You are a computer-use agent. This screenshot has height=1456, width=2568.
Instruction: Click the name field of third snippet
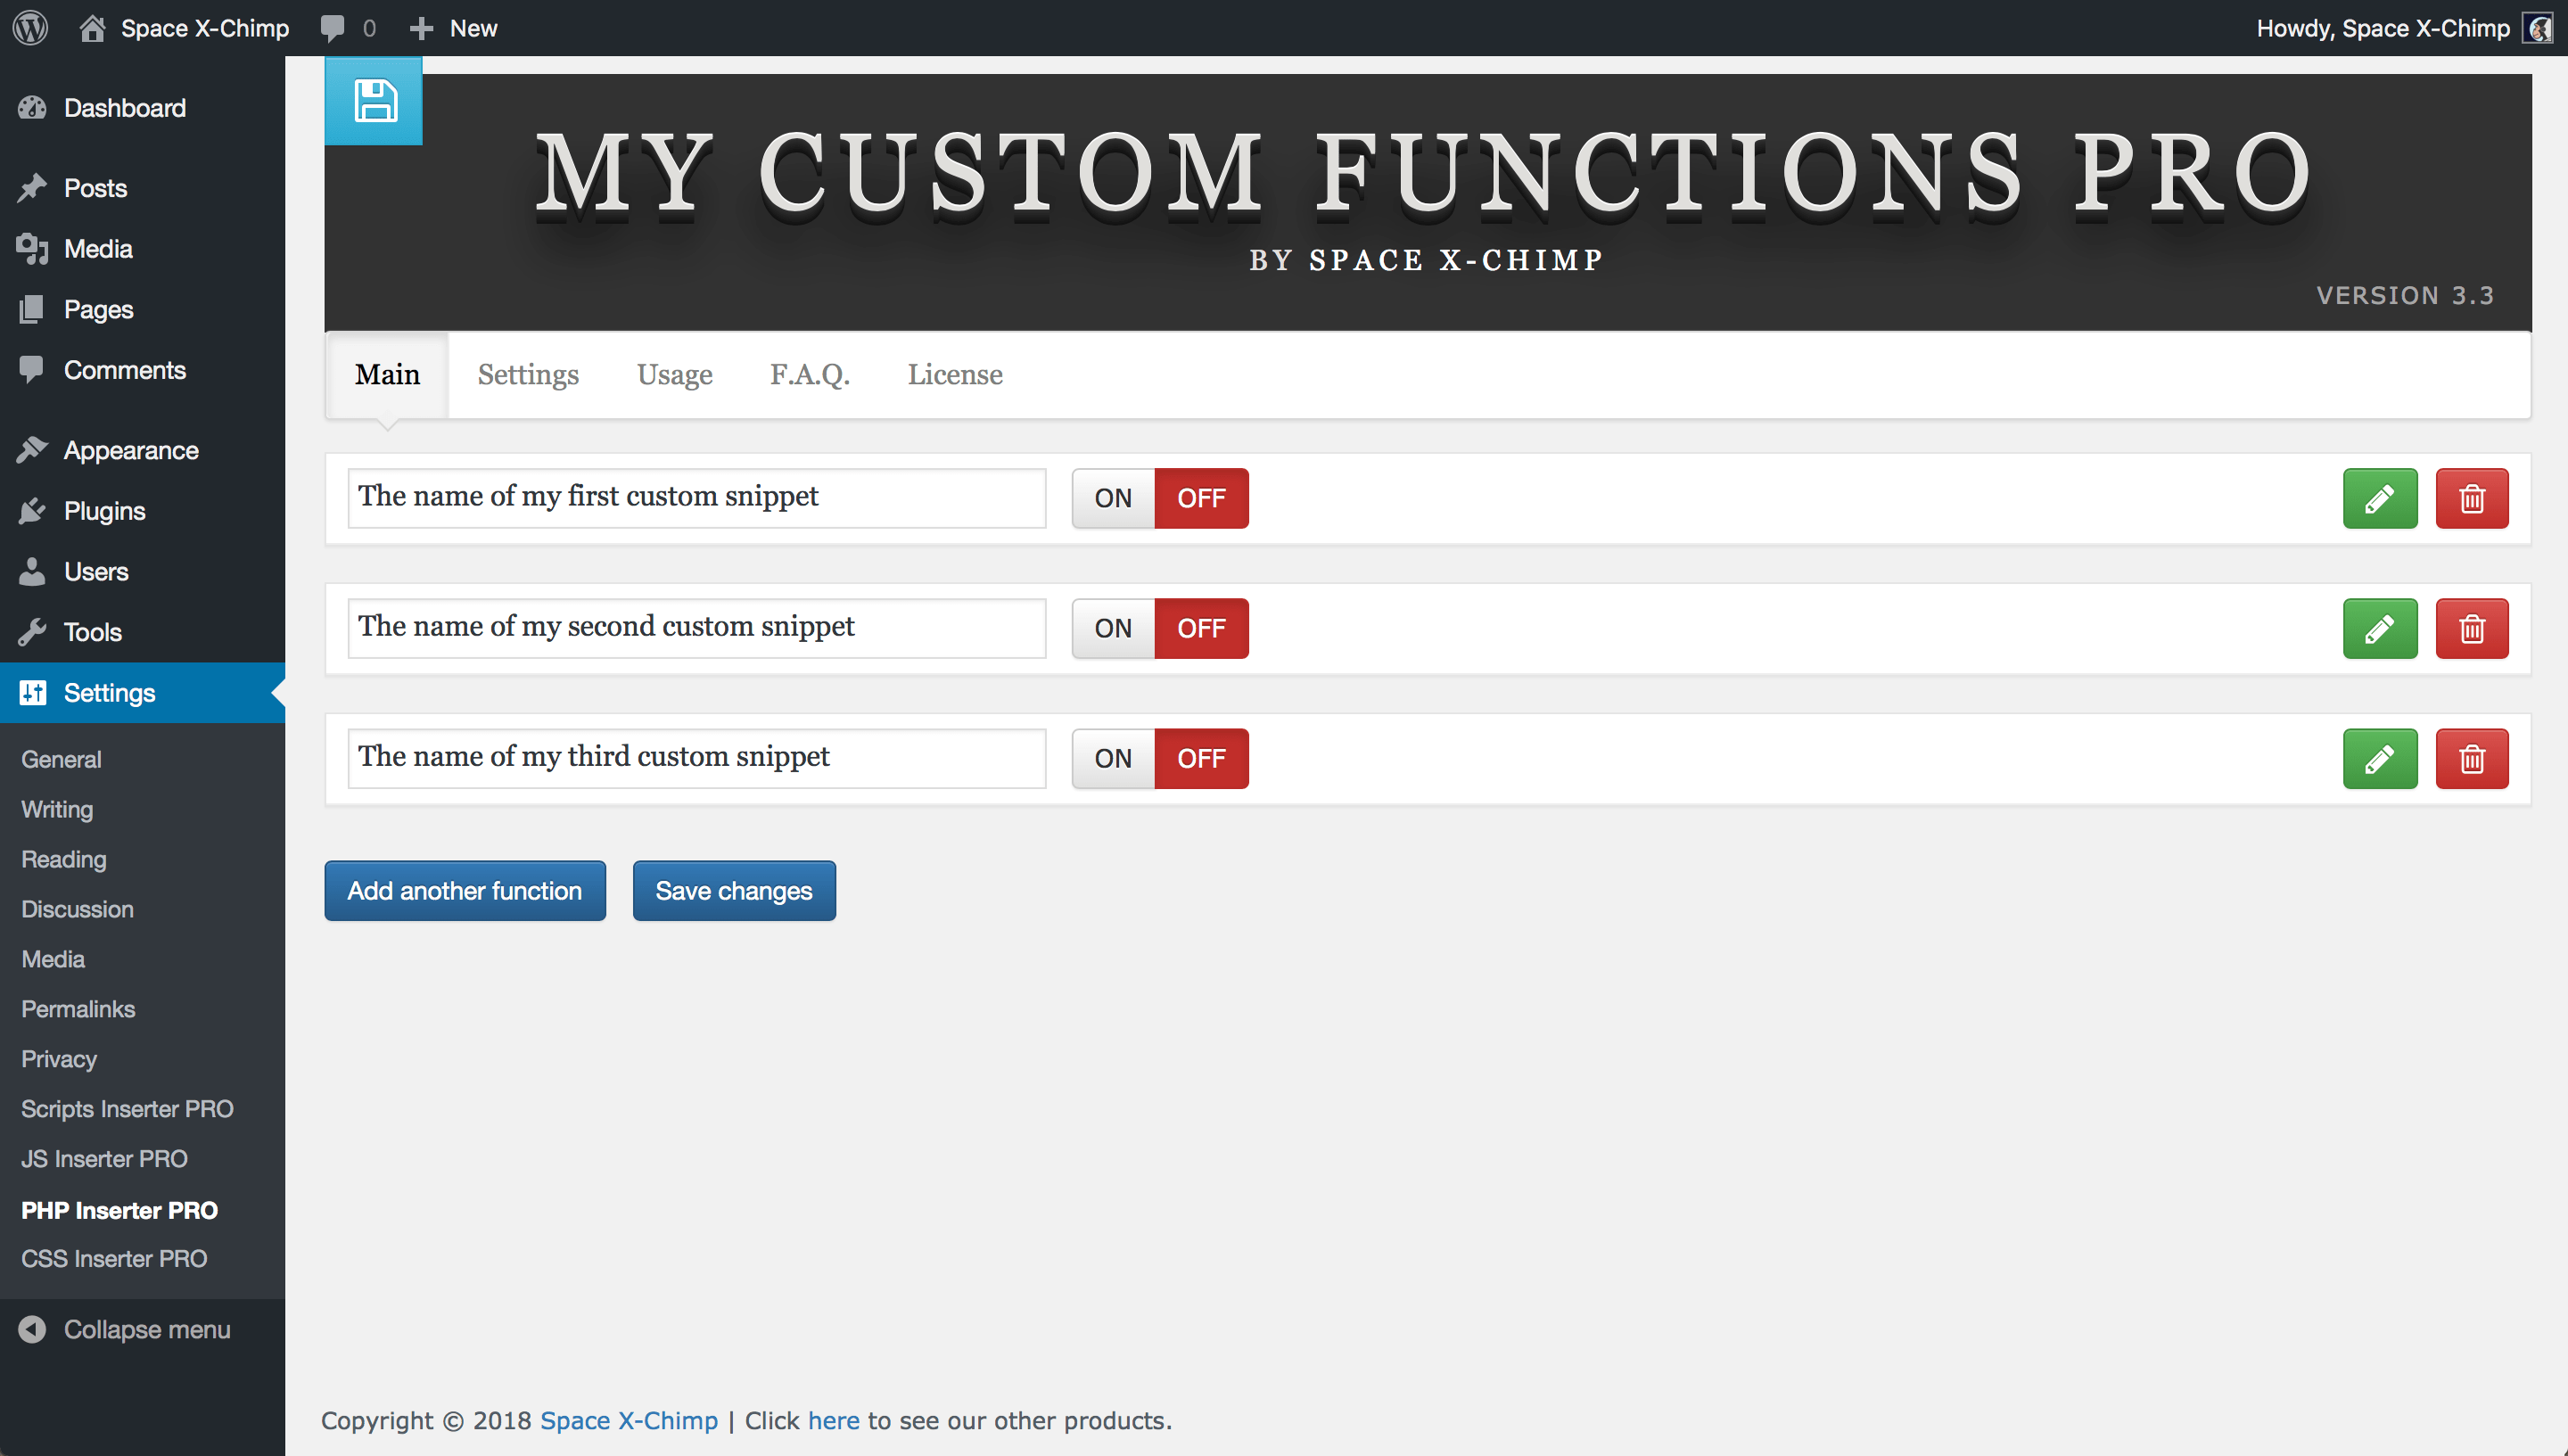[696, 756]
